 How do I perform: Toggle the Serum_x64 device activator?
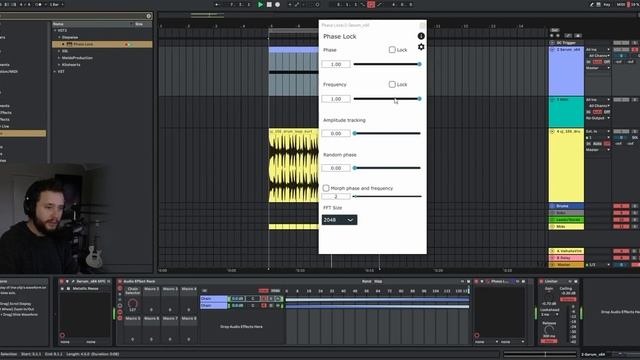click(62, 281)
